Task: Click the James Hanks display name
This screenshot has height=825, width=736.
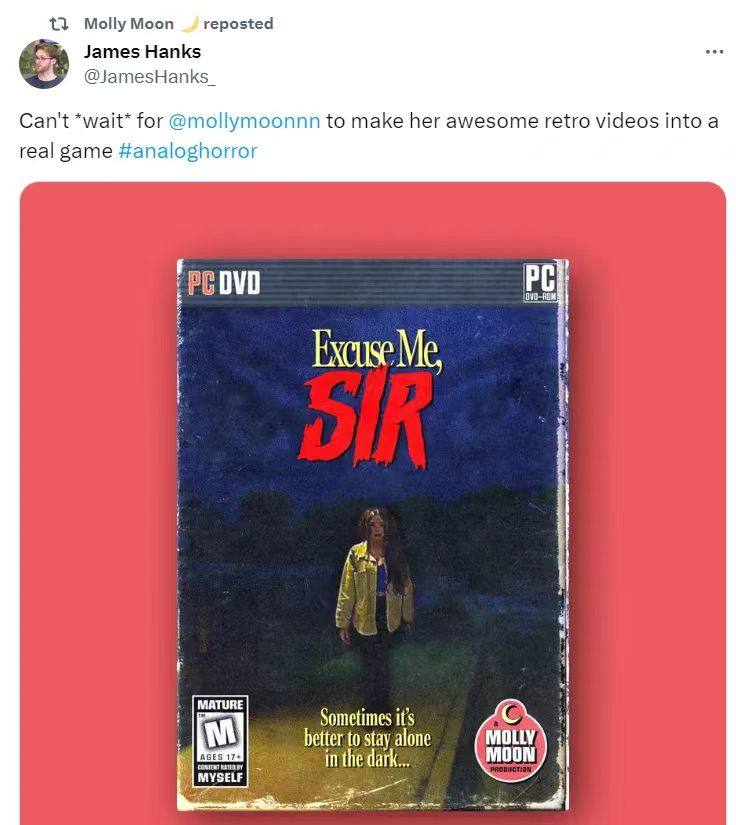Action: [x=142, y=52]
